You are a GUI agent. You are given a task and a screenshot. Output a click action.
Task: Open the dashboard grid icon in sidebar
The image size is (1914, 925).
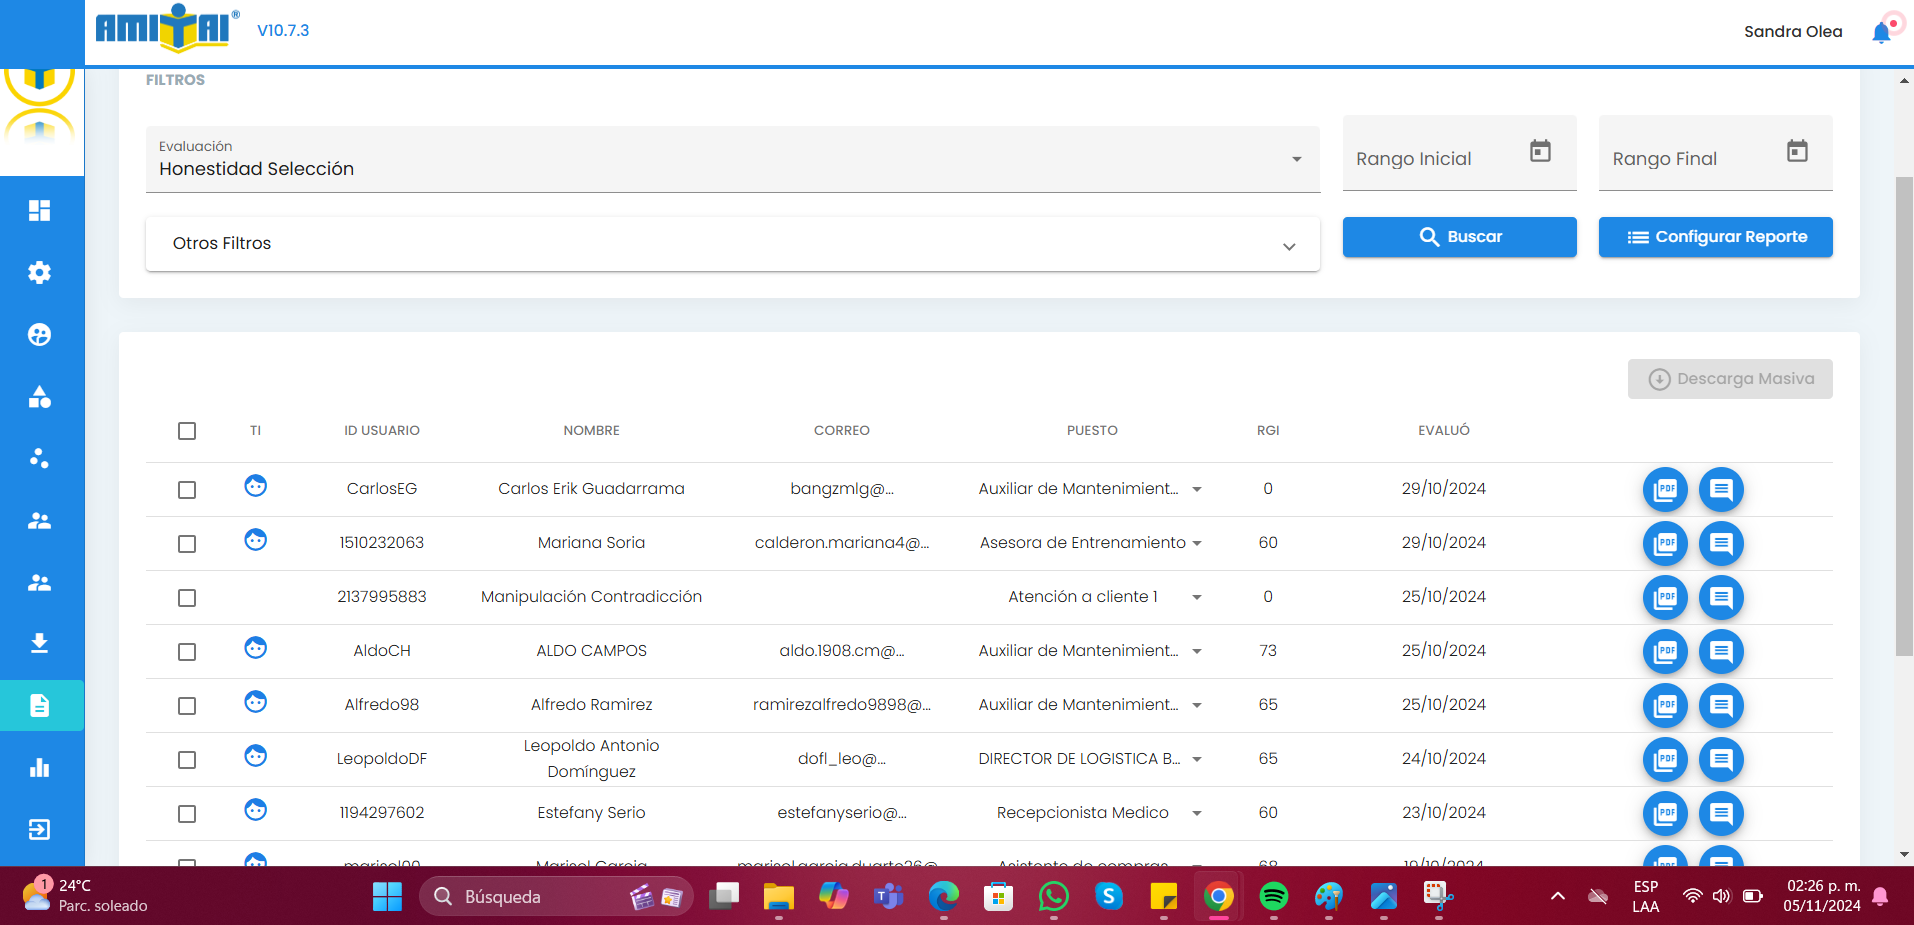coord(40,211)
